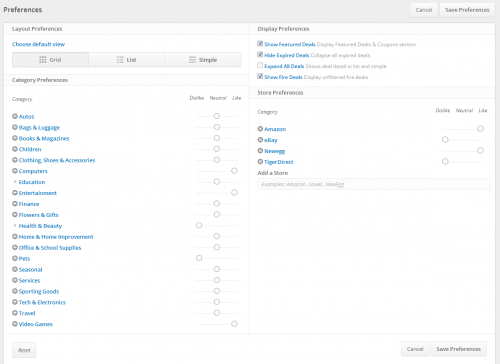Click the TigerDirect store link

pos(279,162)
